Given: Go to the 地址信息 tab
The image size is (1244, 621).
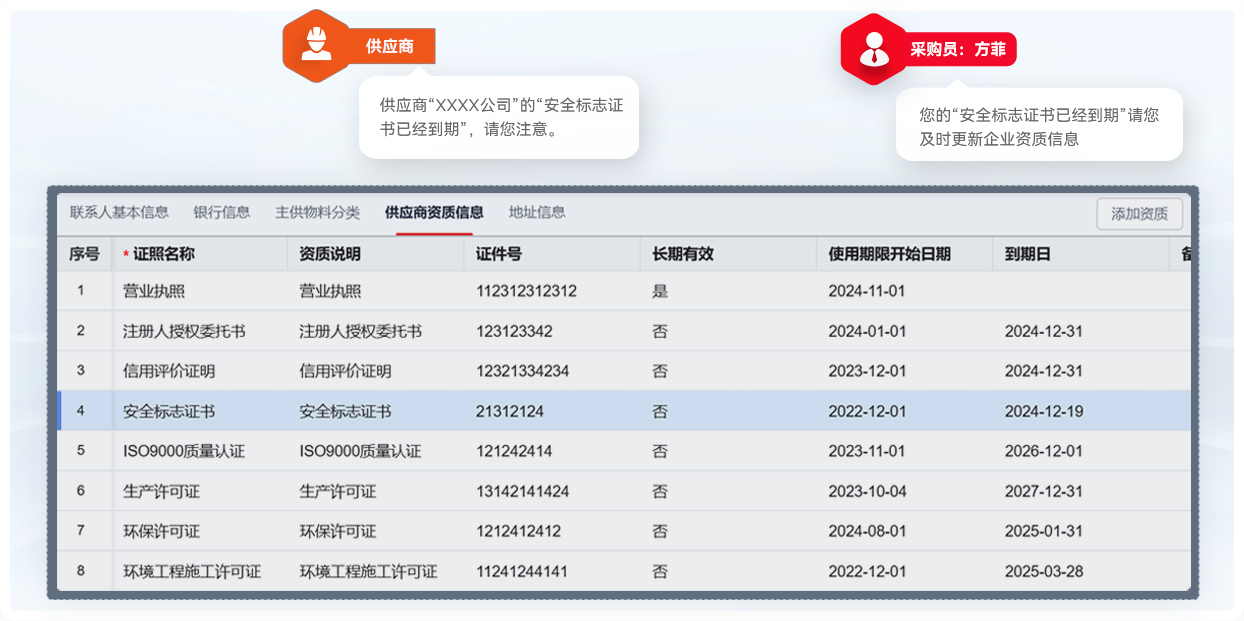Looking at the screenshot, I should point(537,212).
